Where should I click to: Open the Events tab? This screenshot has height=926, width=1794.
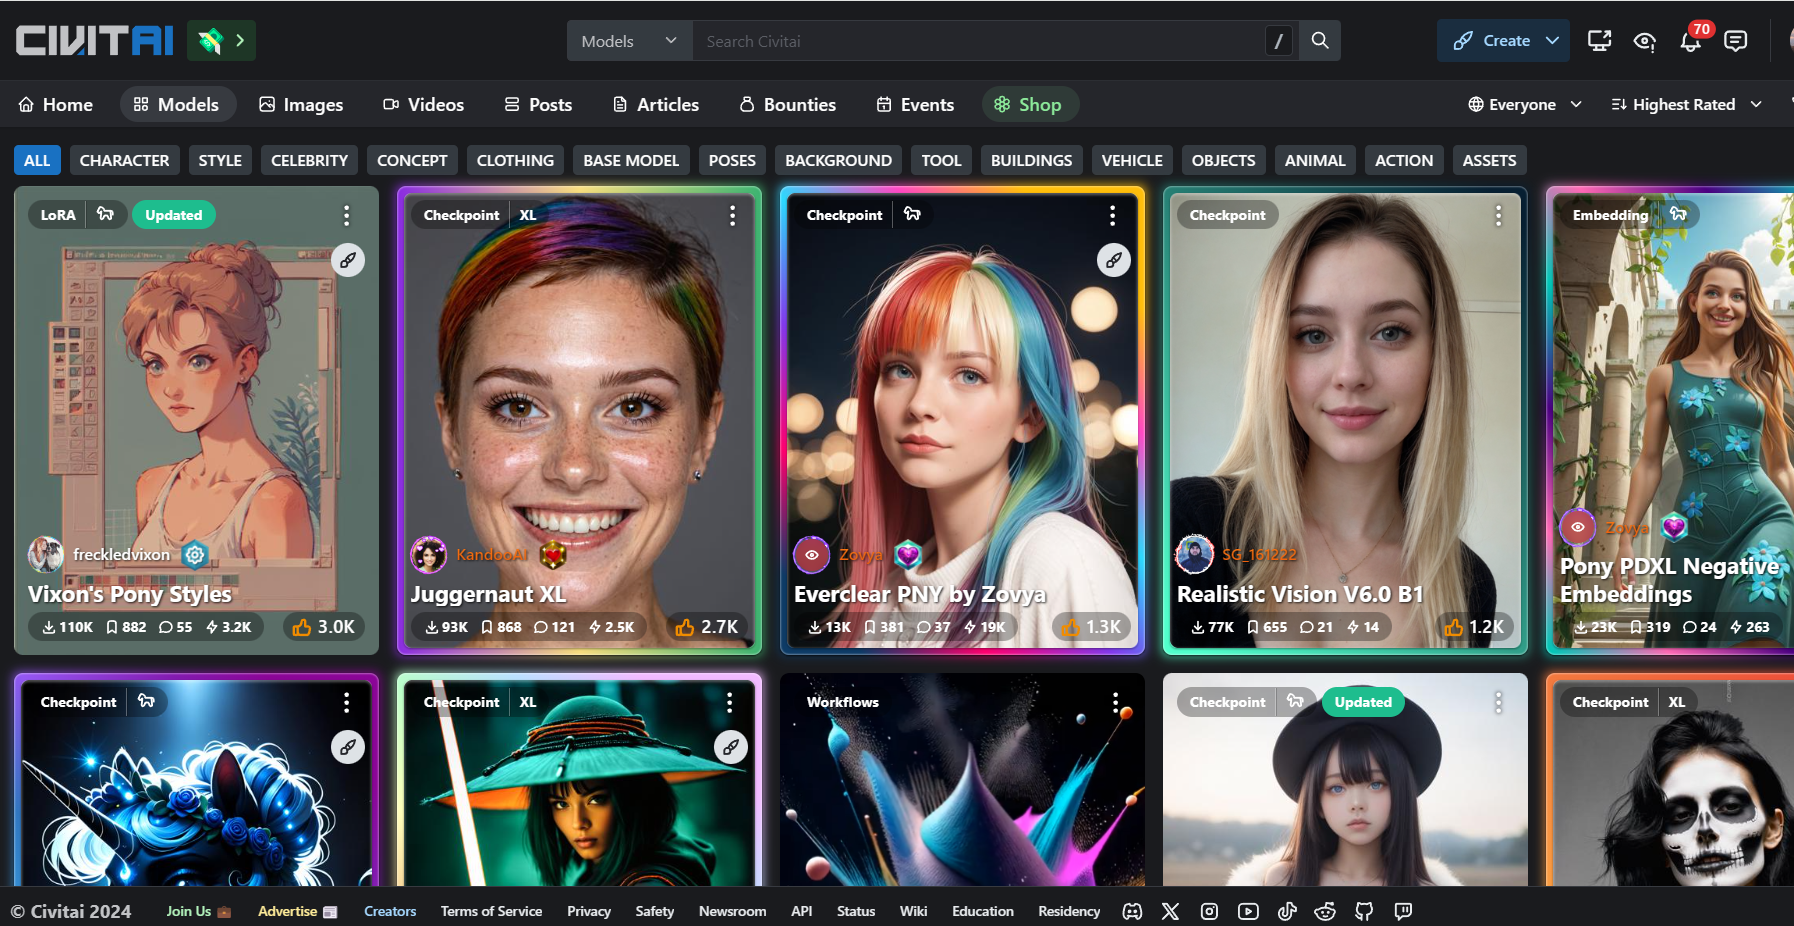click(915, 104)
